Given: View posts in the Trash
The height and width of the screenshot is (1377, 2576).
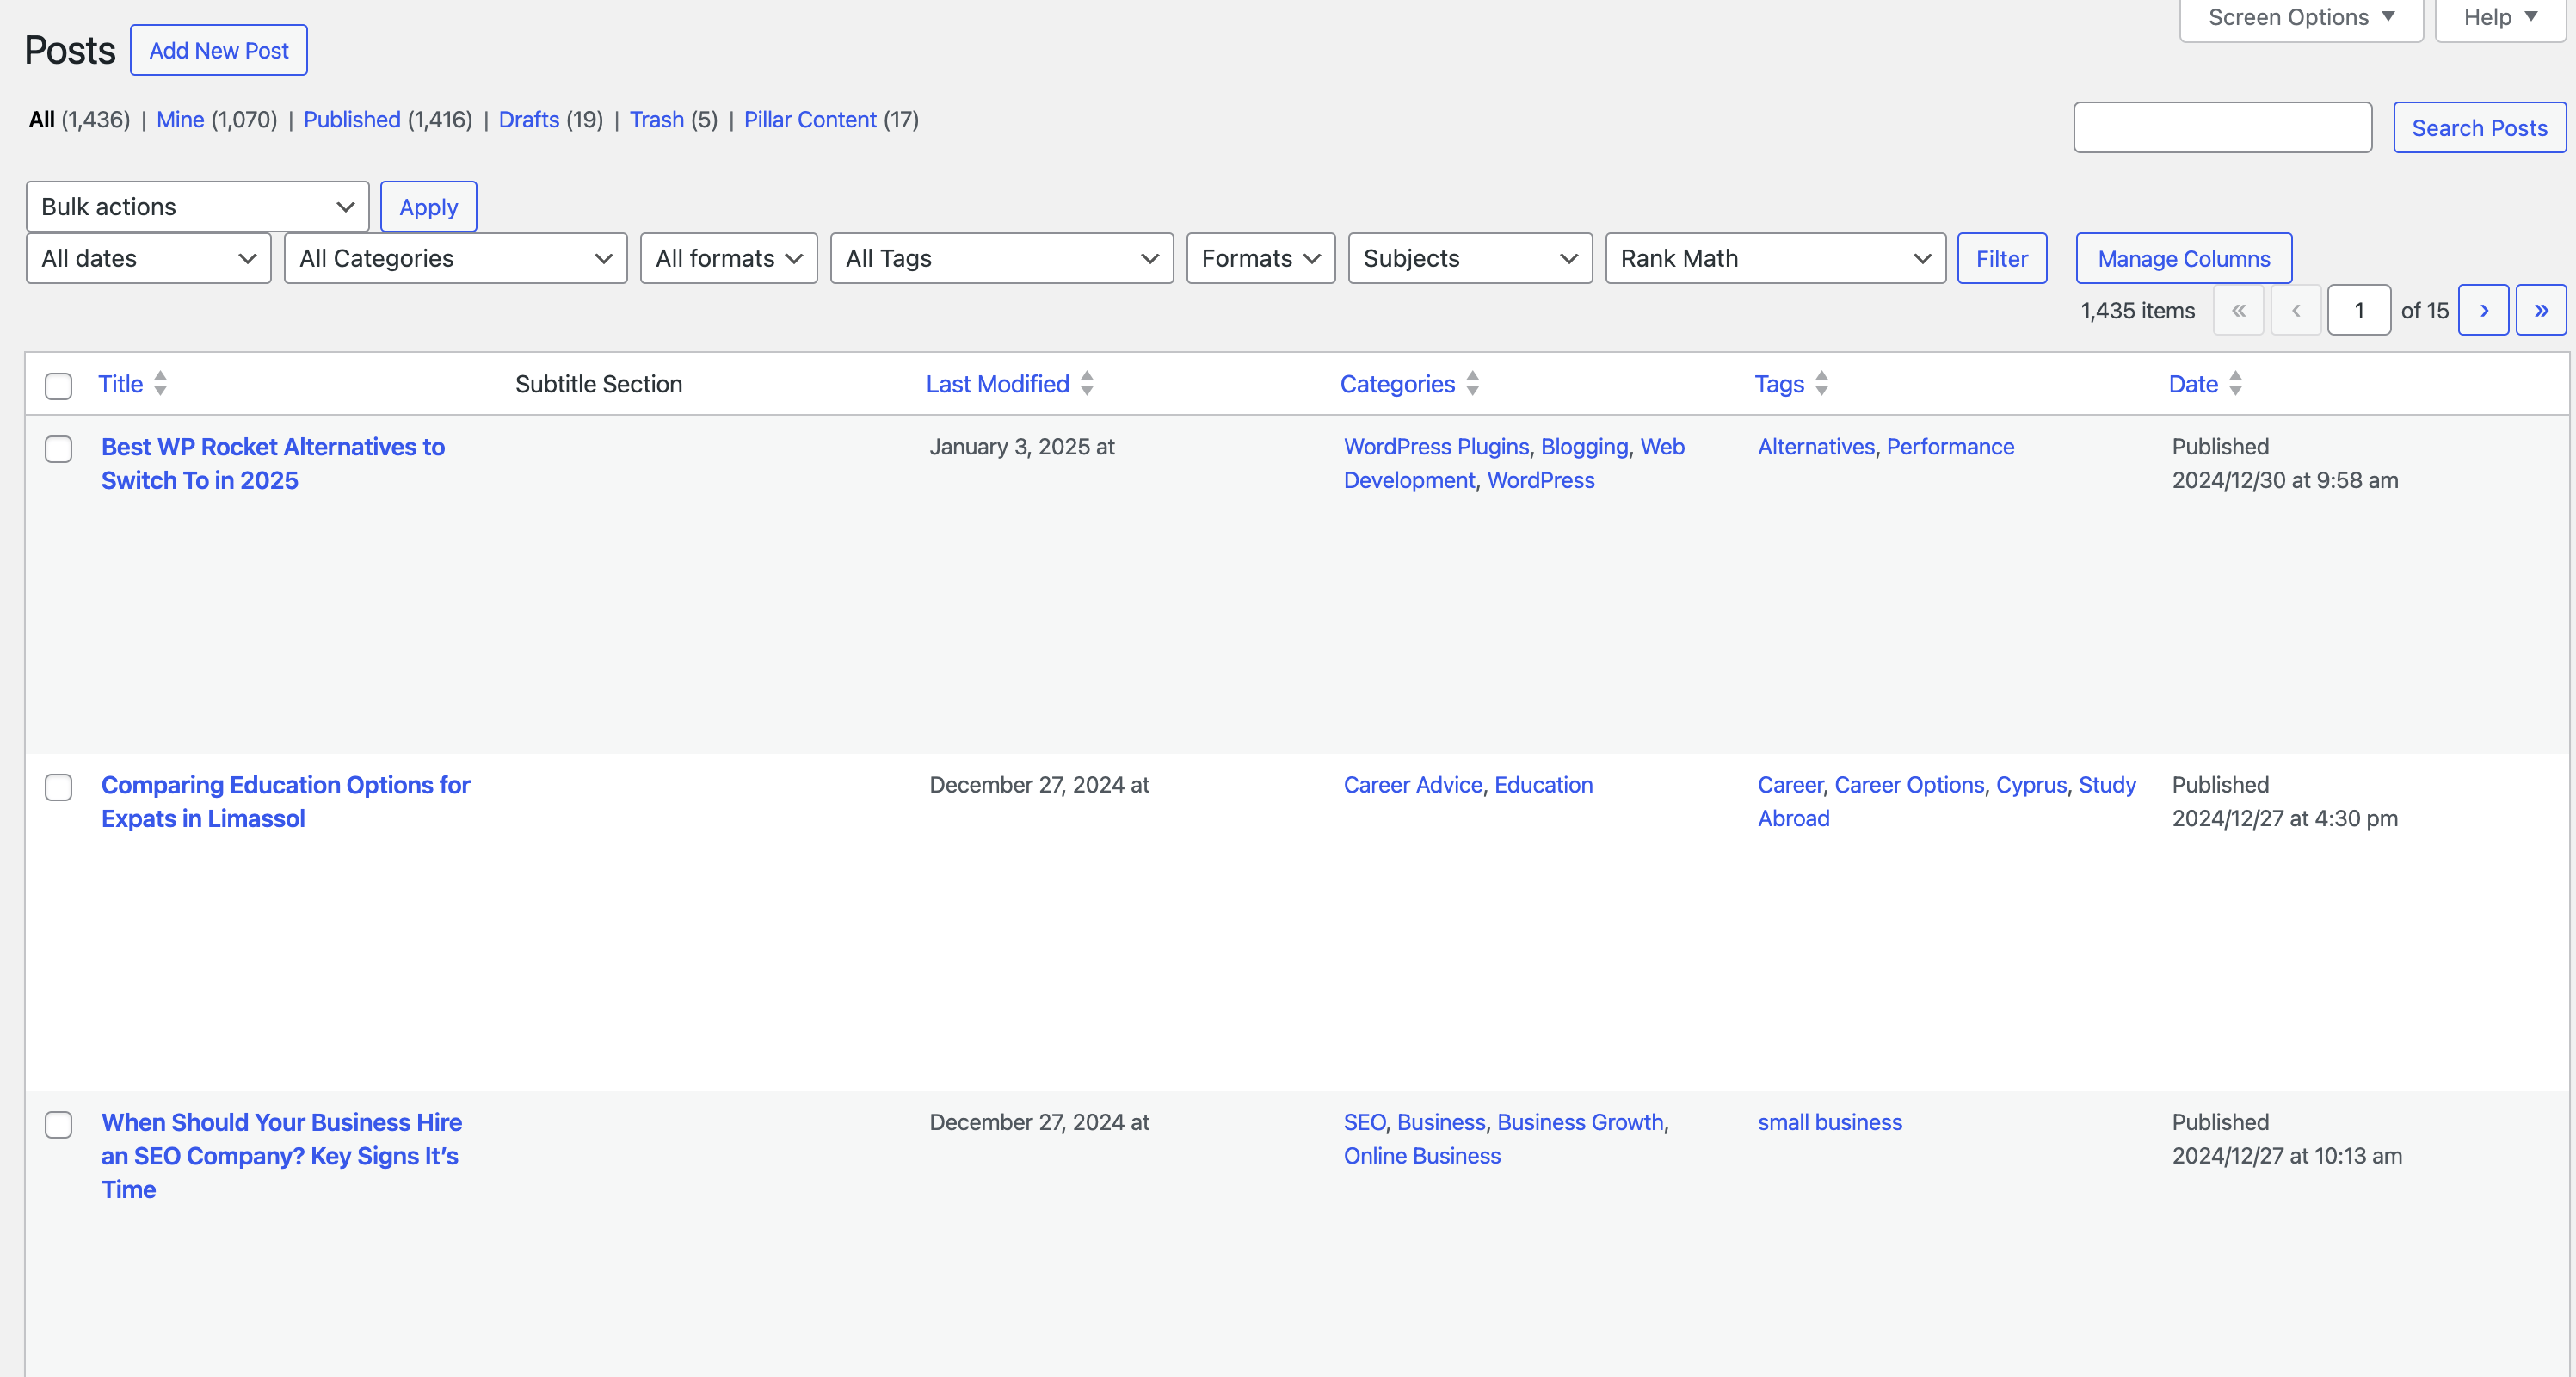Looking at the screenshot, I should pos(657,119).
